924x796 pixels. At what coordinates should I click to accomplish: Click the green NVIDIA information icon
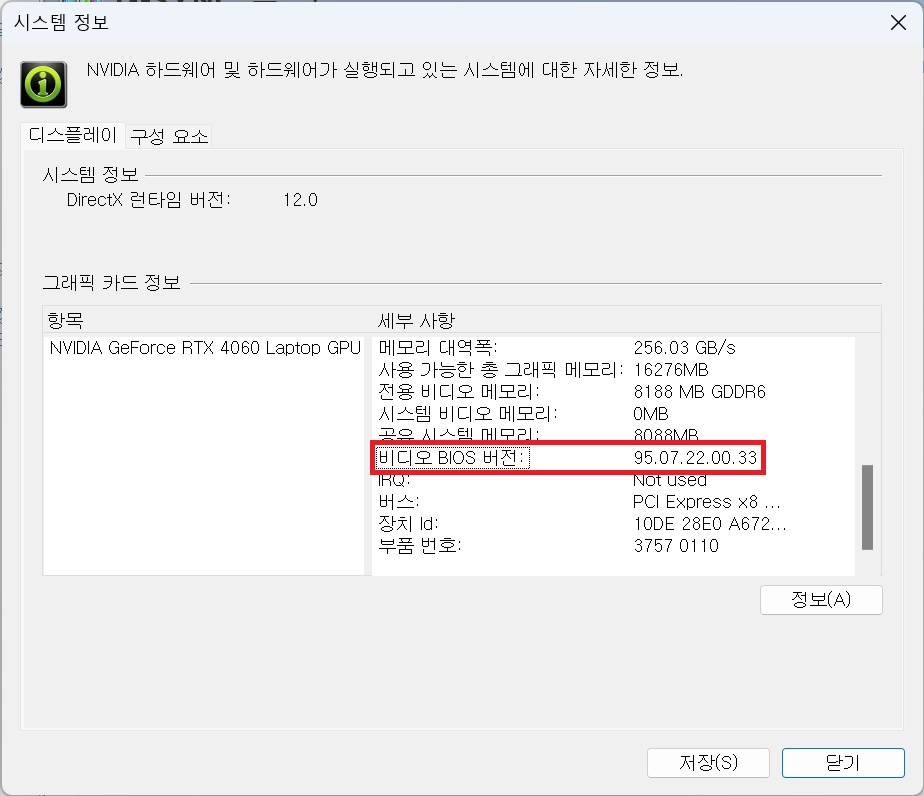tap(44, 84)
